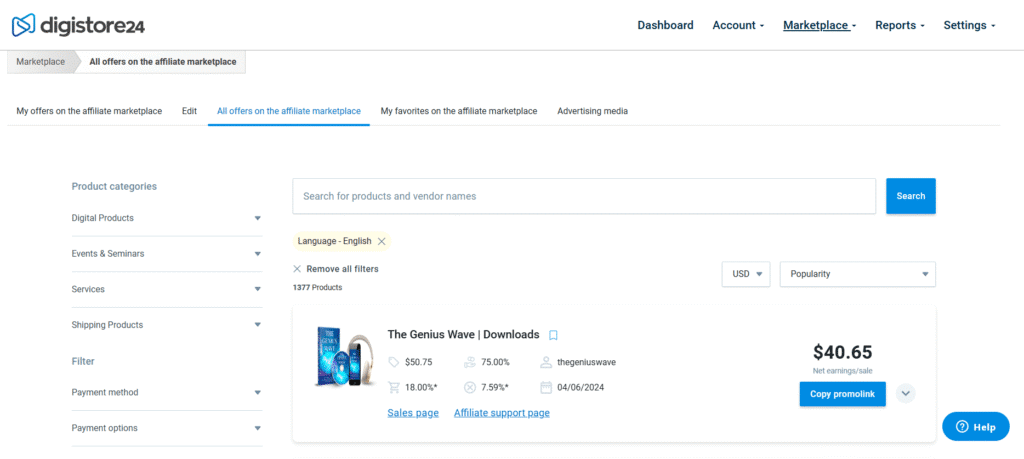
Task: Expand the Payment method filter
Action: (x=167, y=392)
